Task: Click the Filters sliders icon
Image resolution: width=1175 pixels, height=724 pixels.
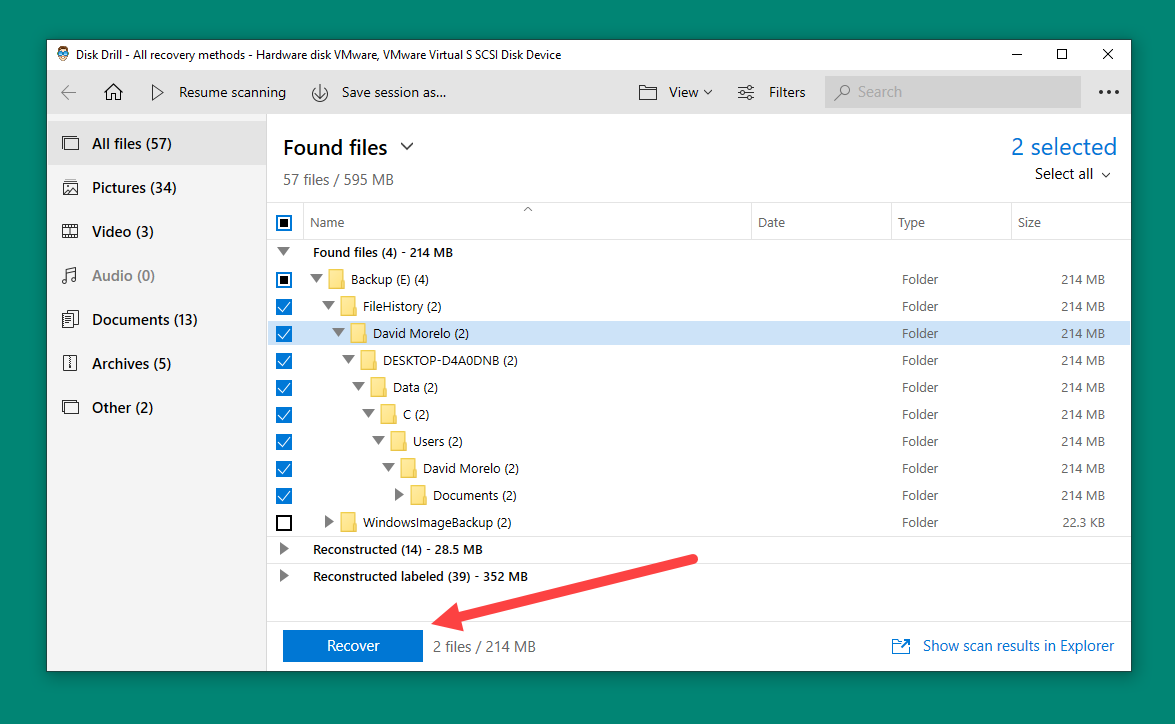Action: 746,92
